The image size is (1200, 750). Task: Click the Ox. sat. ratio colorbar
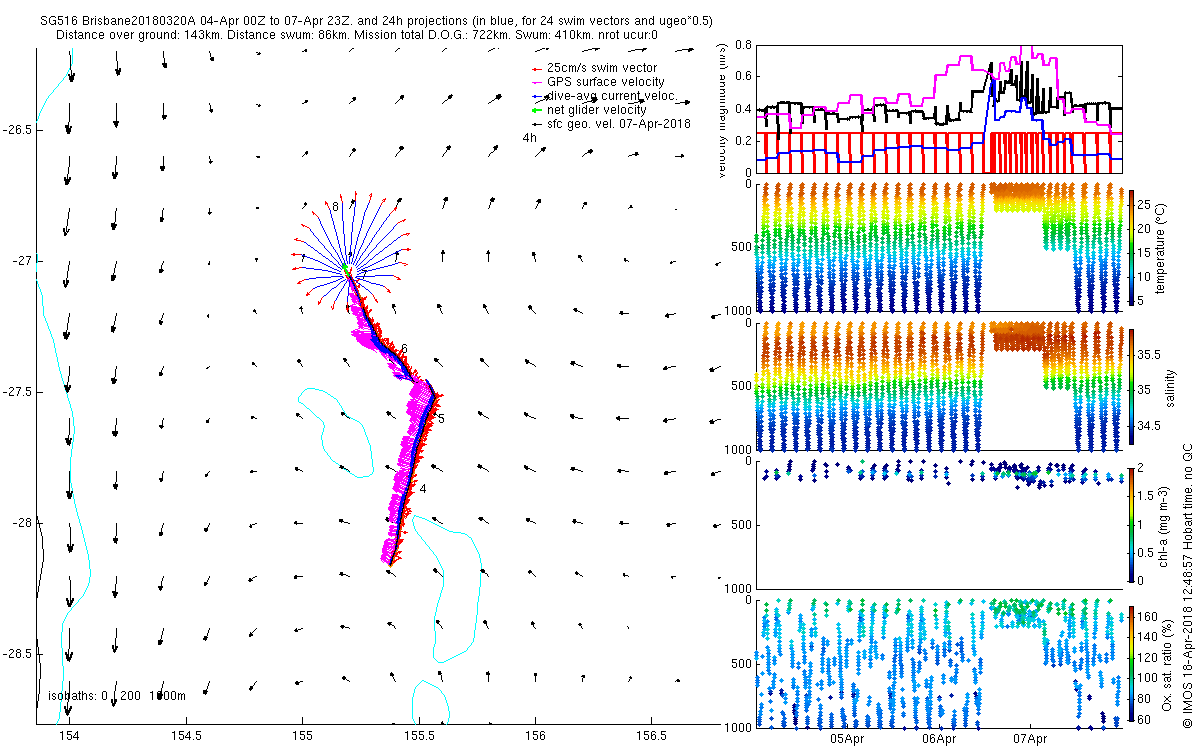[x=1131, y=663]
